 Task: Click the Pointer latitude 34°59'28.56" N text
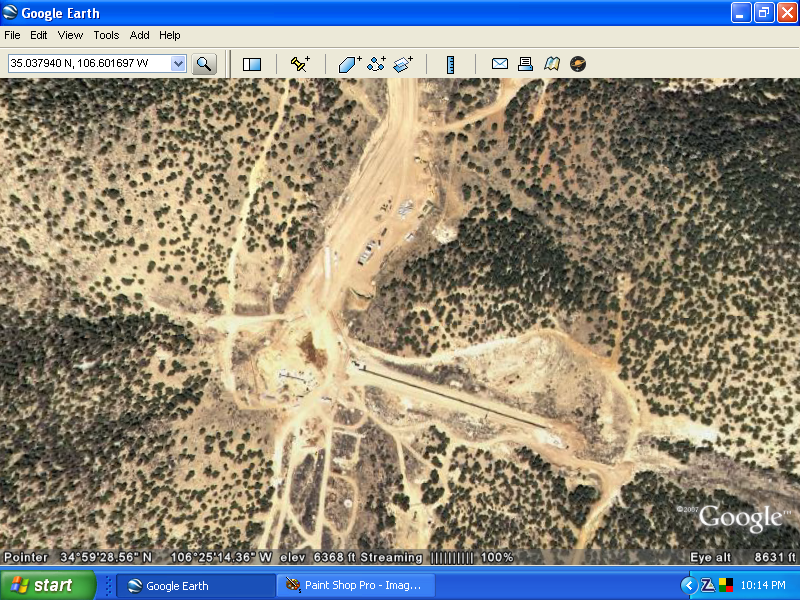coord(78,558)
